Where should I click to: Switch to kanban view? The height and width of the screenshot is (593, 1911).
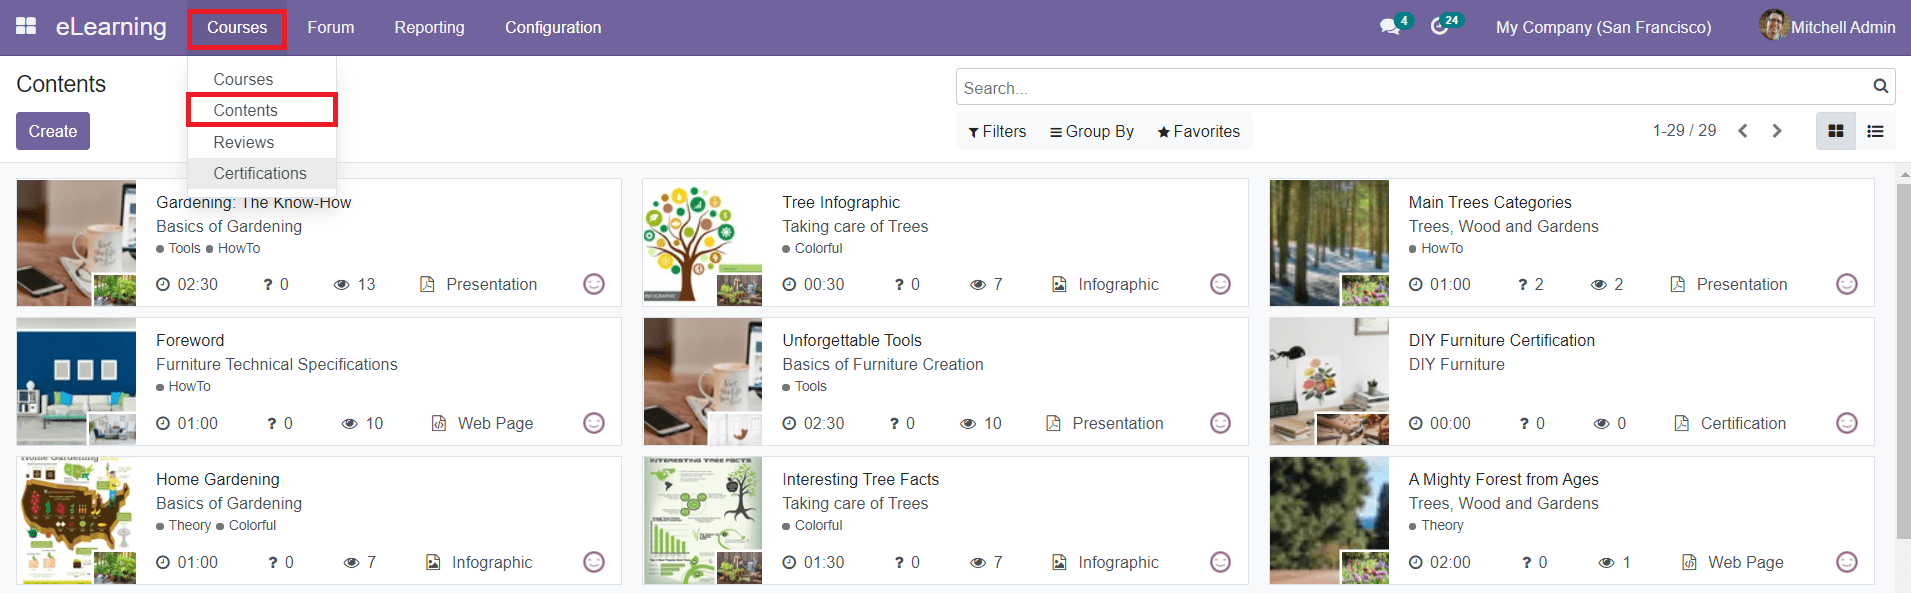pyautogui.click(x=1836, y=131)
